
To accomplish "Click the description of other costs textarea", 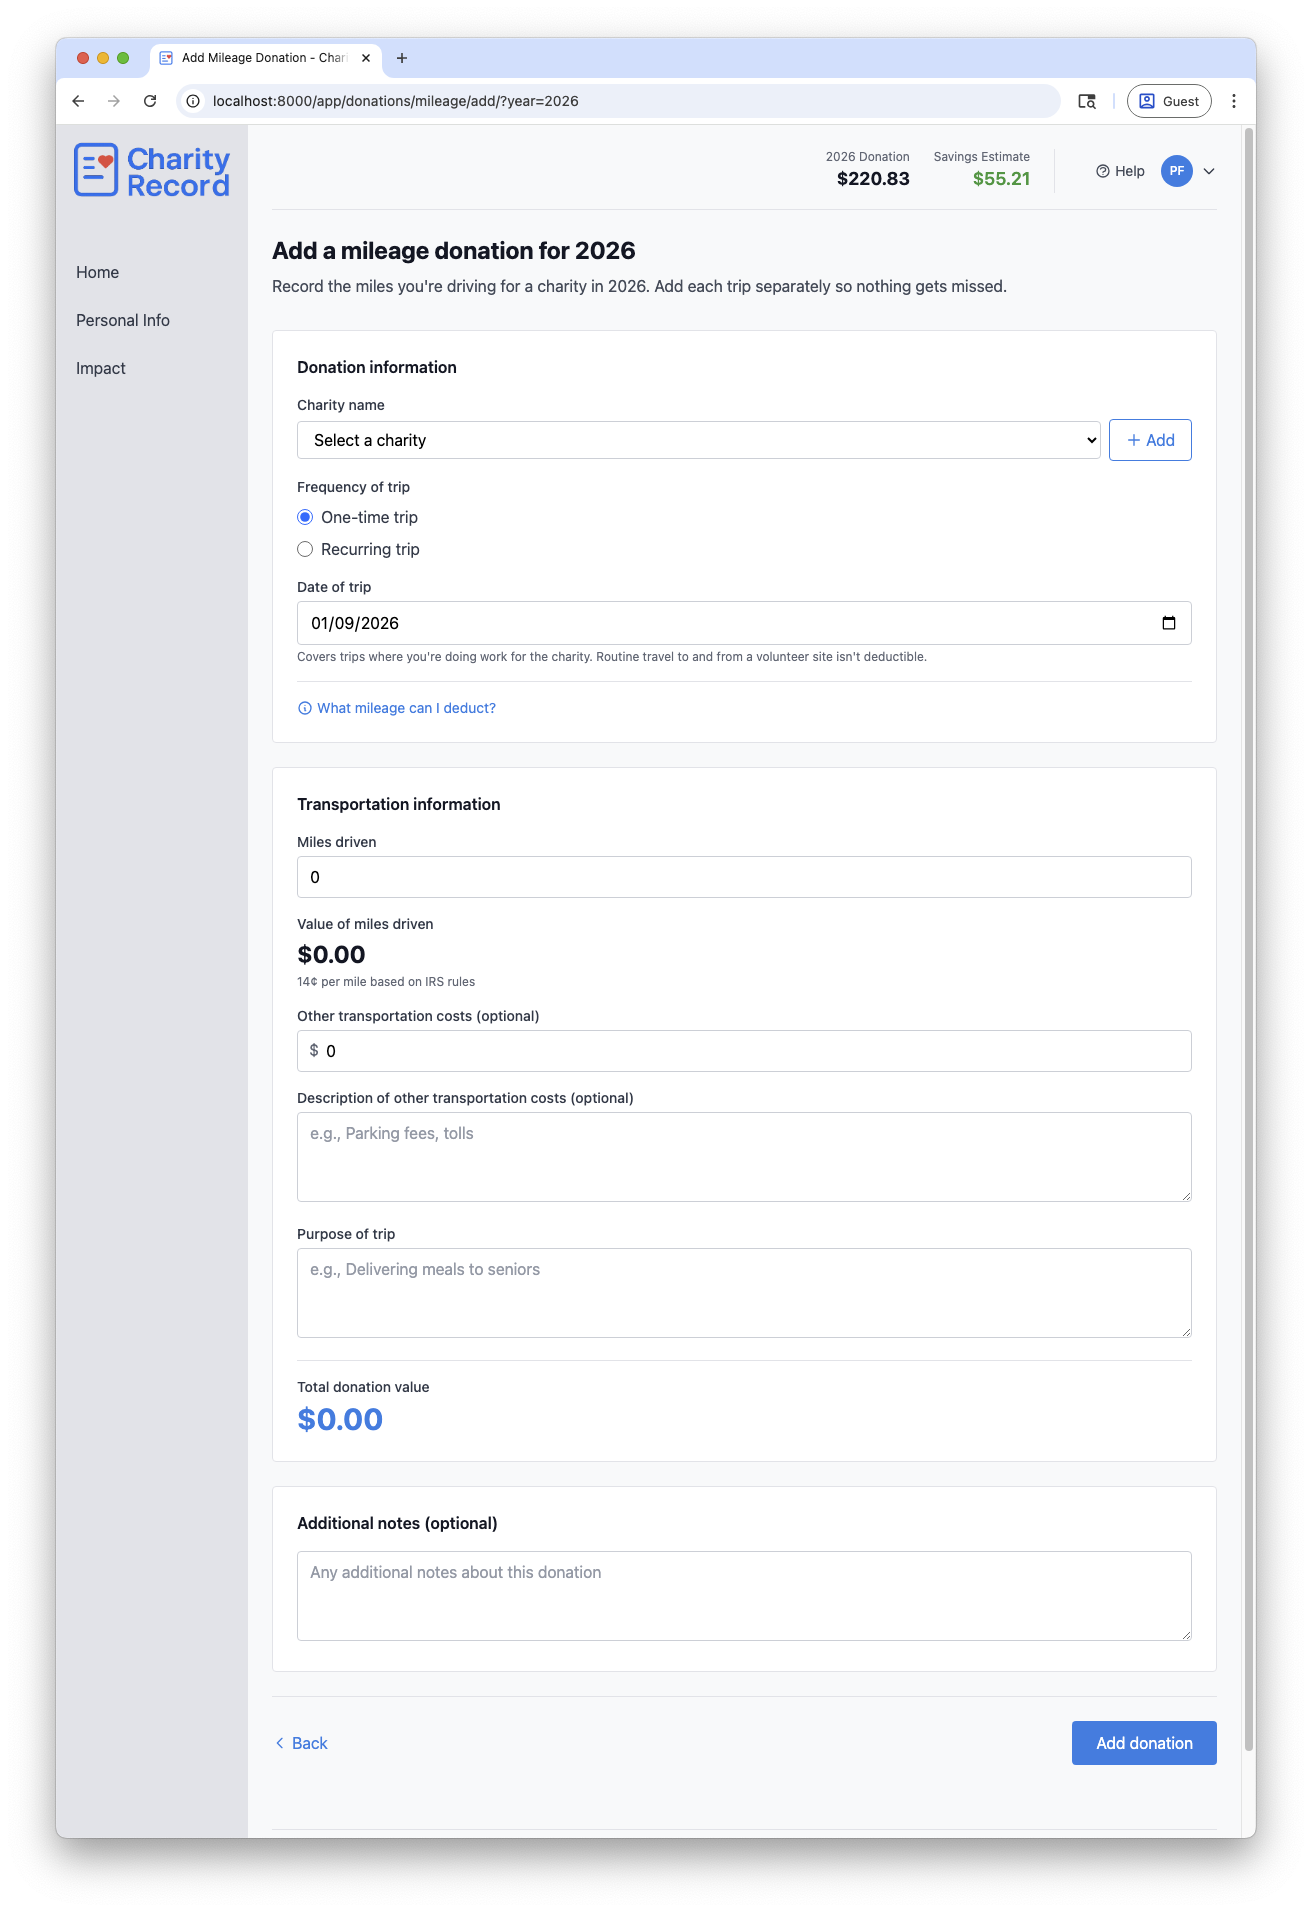I will pos(744,1157).
